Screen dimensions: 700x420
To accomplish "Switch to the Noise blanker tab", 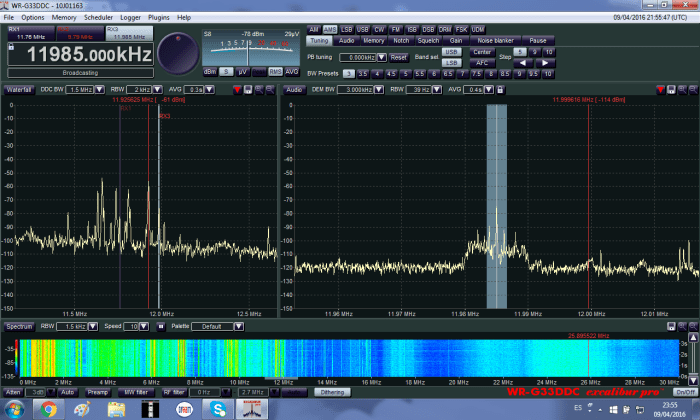I will pos(495,40).
